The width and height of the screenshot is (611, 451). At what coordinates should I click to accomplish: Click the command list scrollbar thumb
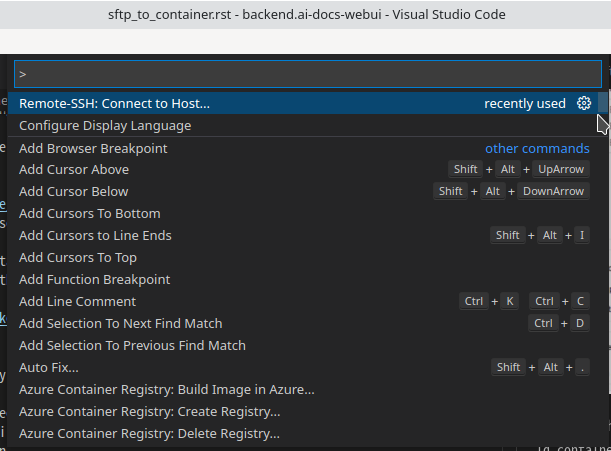pyautogui.click(x=603, y=102)
